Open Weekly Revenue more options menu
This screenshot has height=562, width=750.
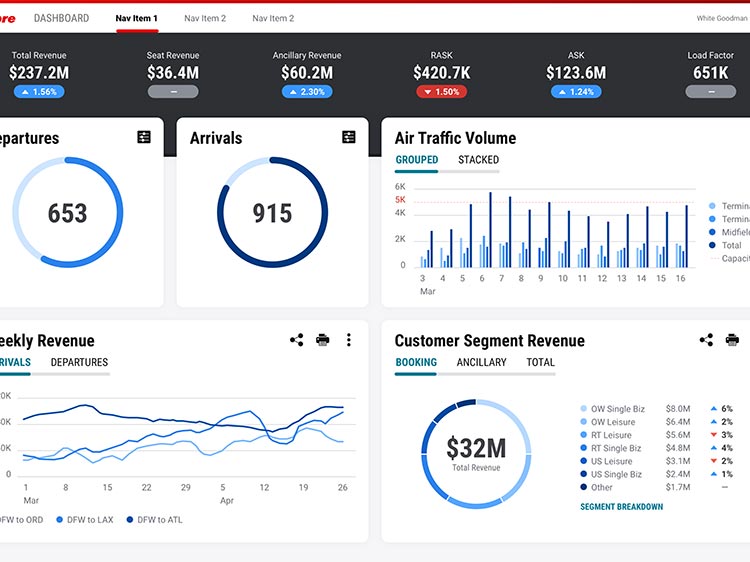click(x=348, y=340)
